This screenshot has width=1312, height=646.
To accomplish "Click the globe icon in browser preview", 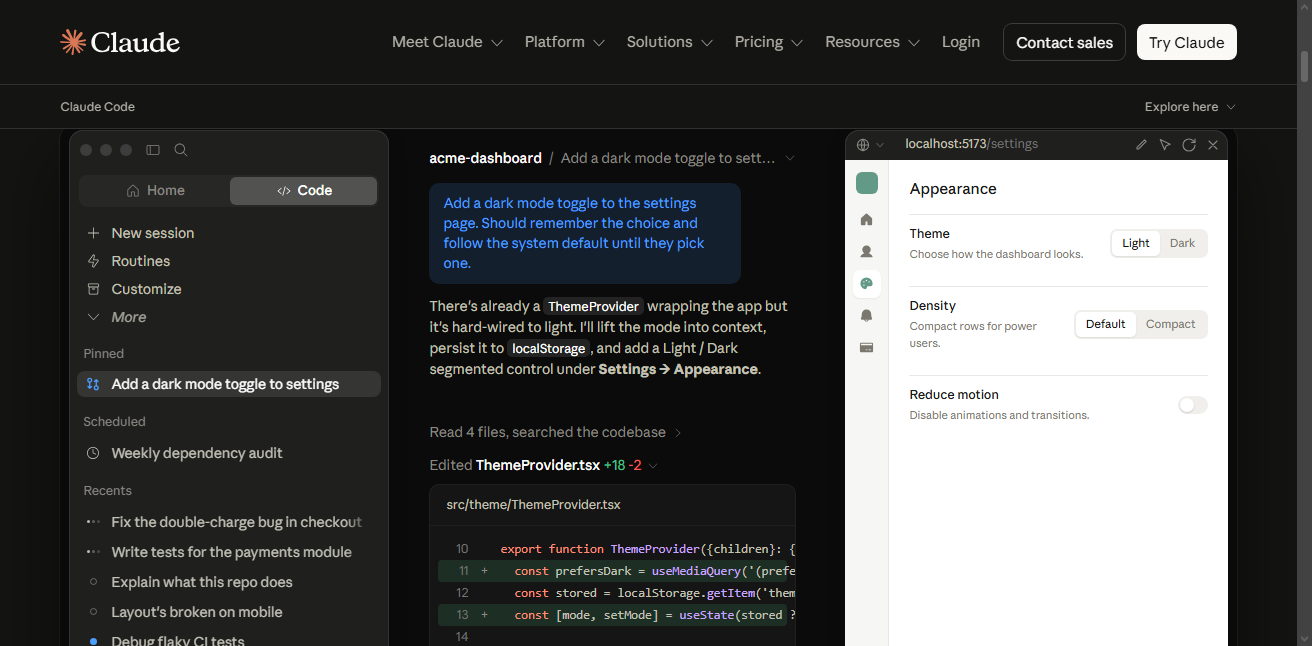I will point(863,145).
